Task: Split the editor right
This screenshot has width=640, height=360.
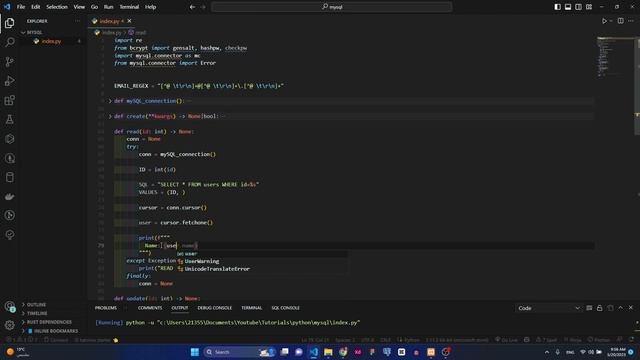Action: click(x=620, y=21)
